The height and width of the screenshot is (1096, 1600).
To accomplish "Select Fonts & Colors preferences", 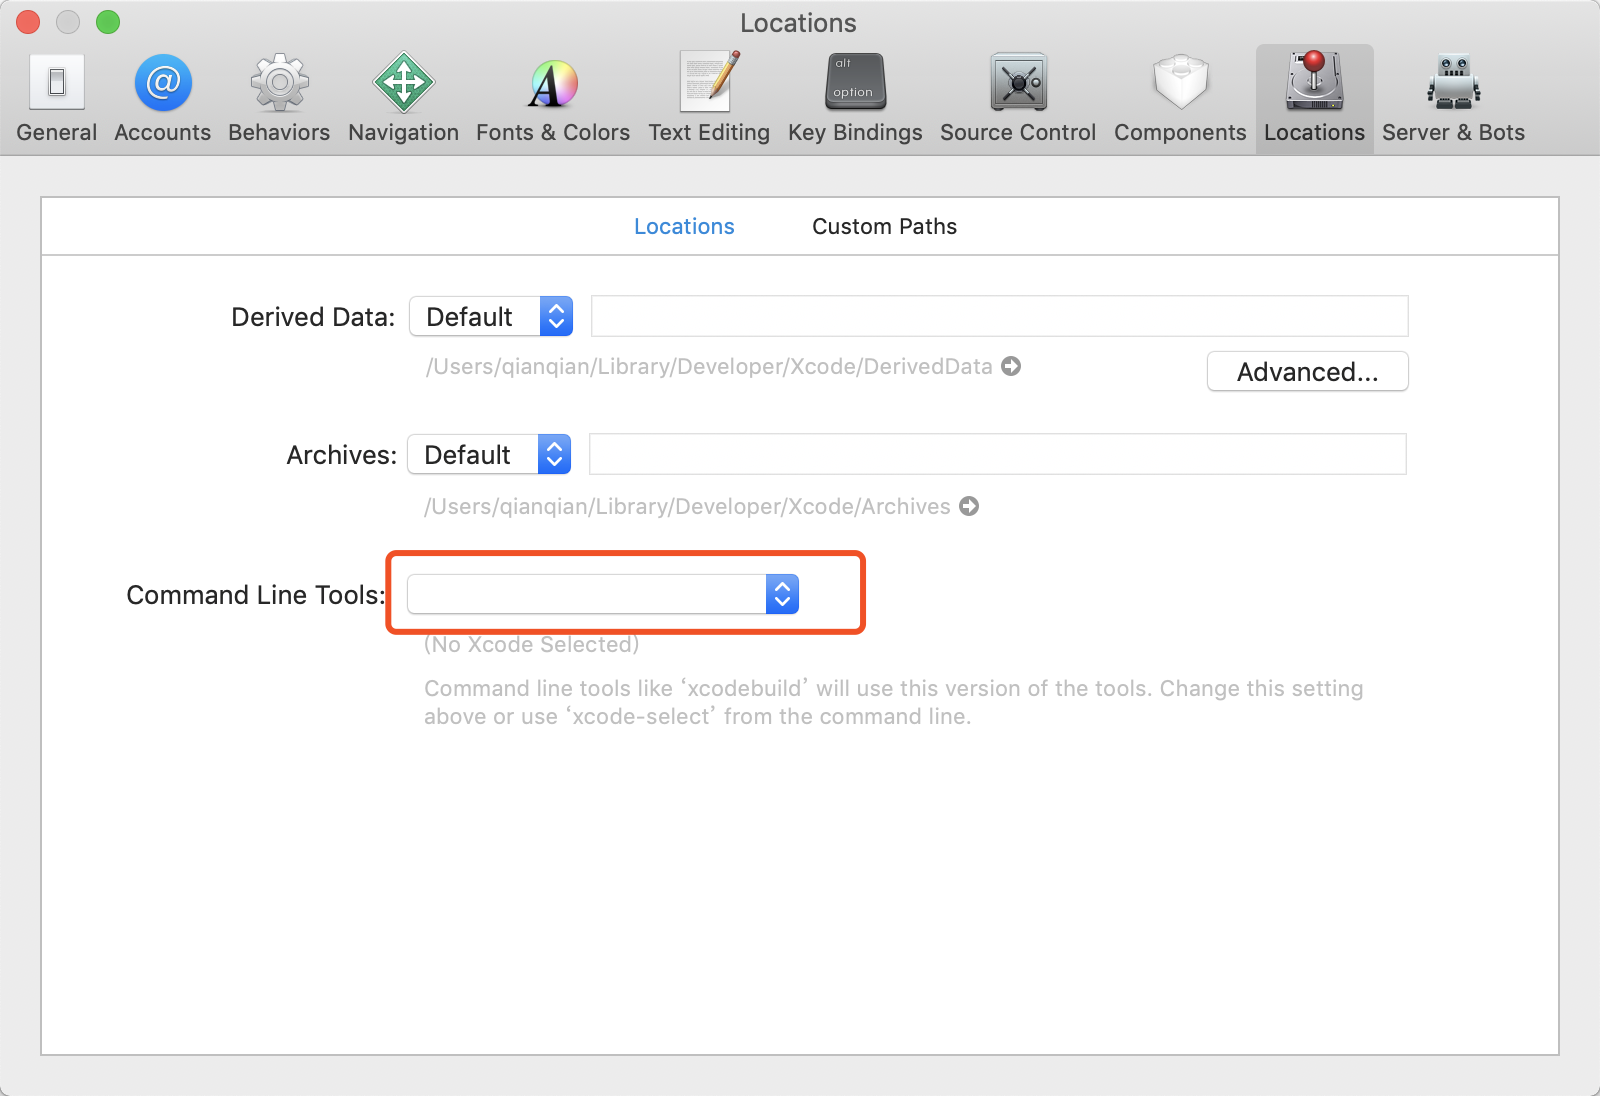I will coord(553,98).
